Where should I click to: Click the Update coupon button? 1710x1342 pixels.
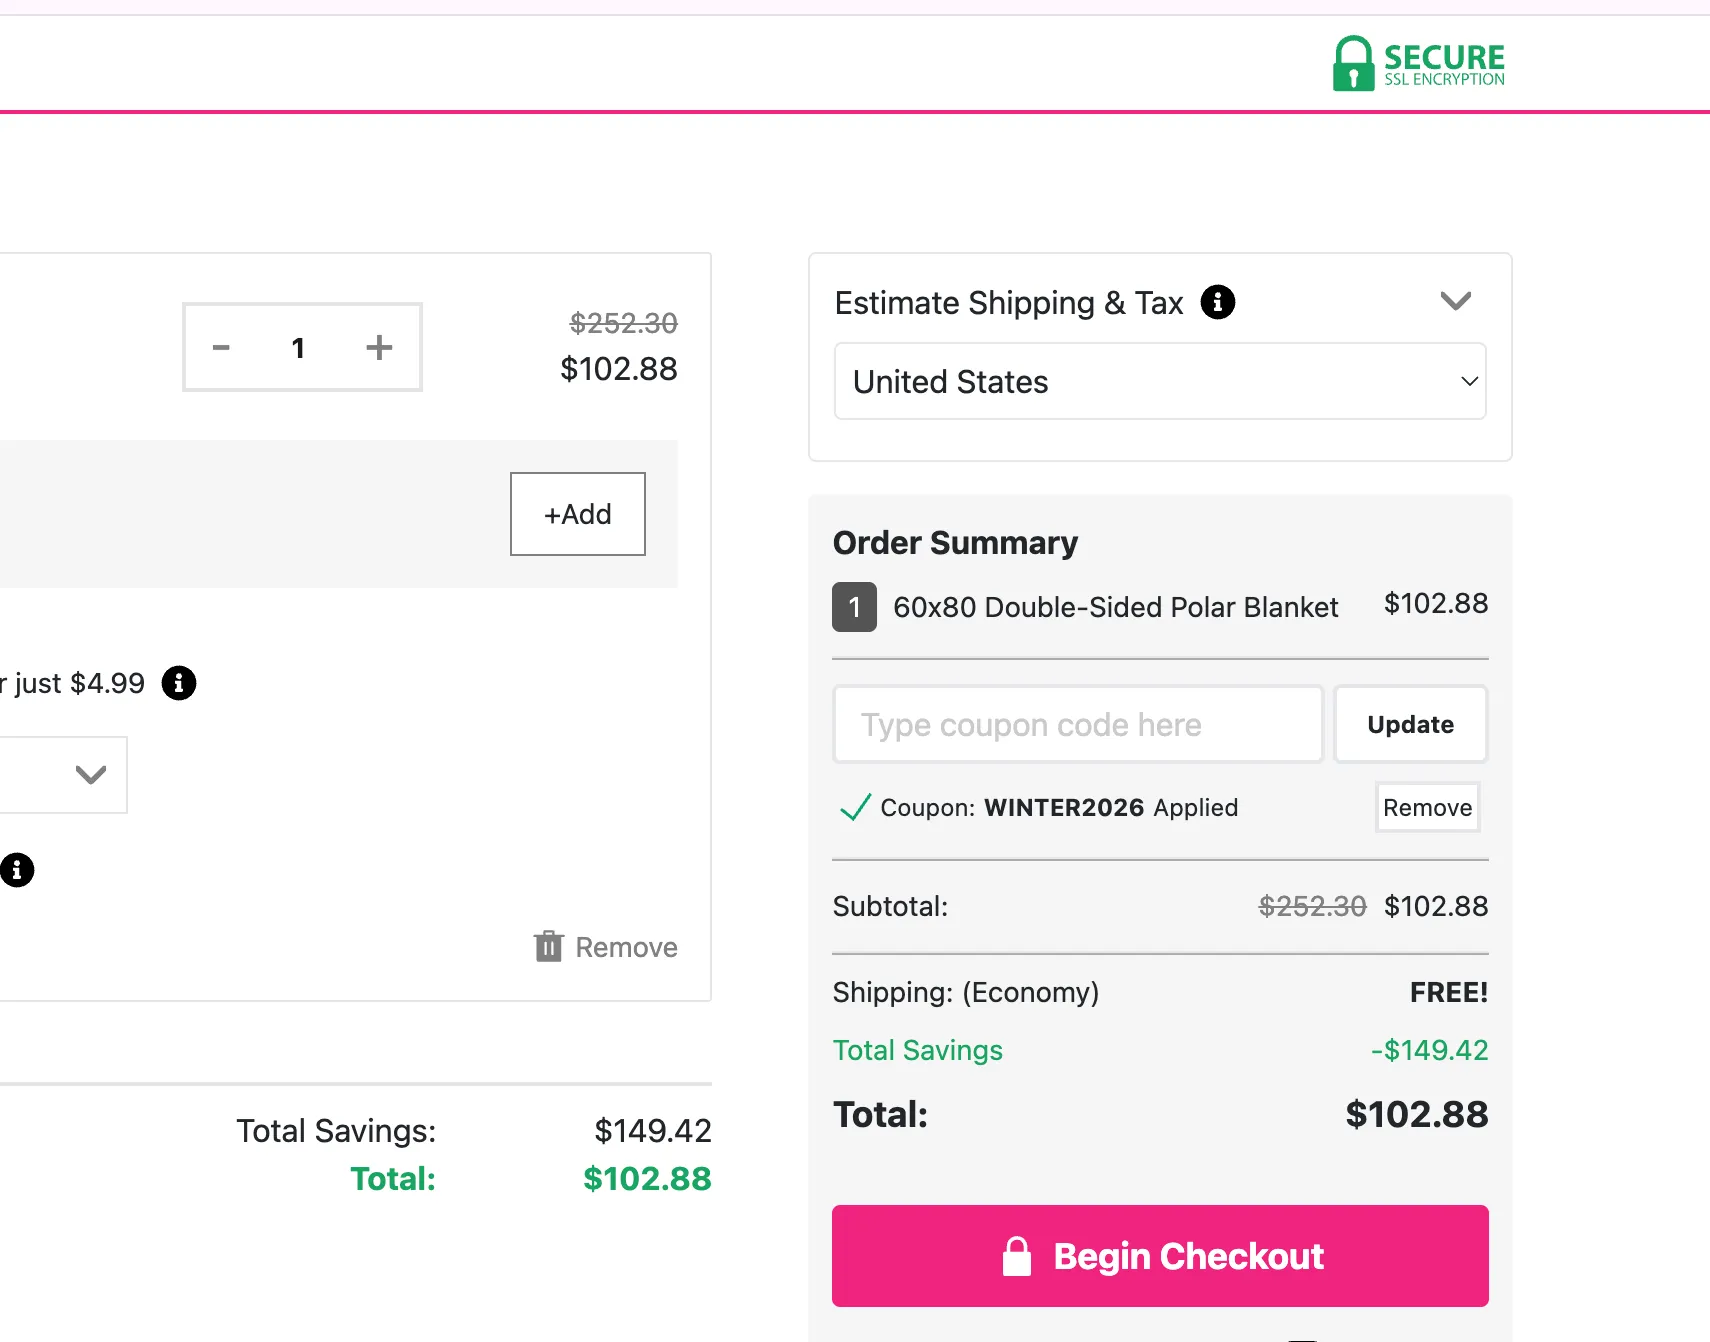click(1410, 725)
